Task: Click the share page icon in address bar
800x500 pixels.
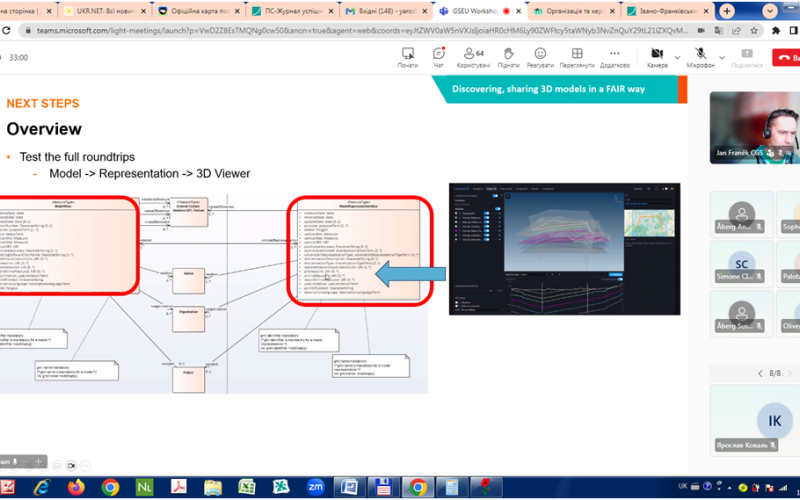Action: (x=736, y=31)
